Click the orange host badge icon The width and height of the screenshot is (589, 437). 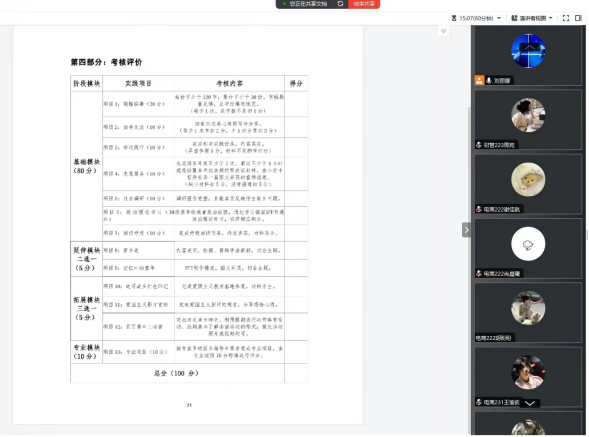(x=479, y=80)
